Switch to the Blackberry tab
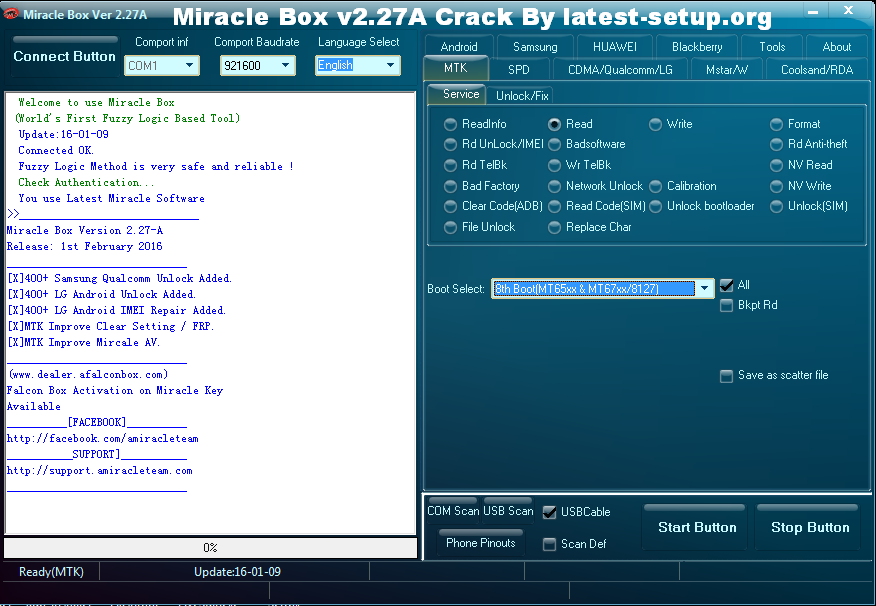876x606 pixels. pos(697,46)
